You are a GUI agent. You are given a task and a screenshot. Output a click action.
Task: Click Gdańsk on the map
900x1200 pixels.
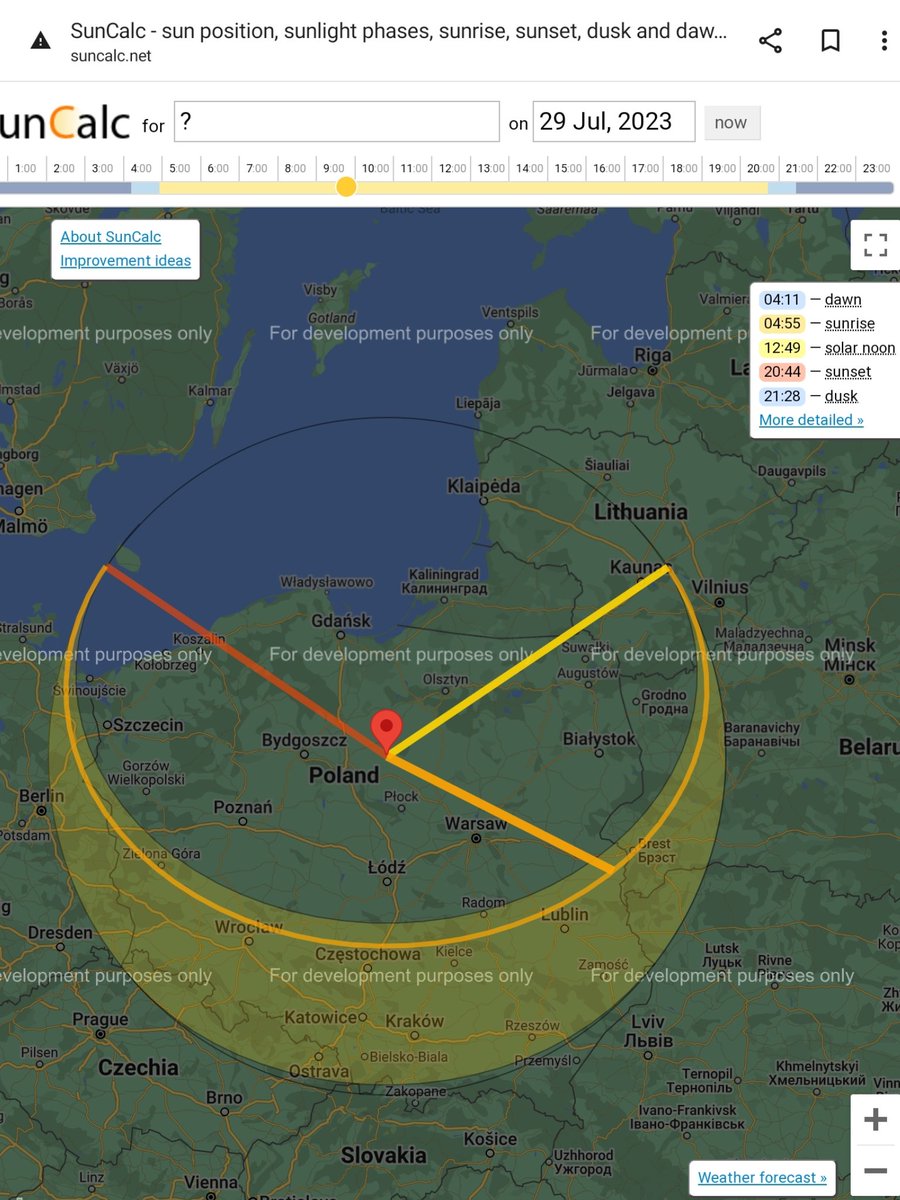[x=341, y=621]
